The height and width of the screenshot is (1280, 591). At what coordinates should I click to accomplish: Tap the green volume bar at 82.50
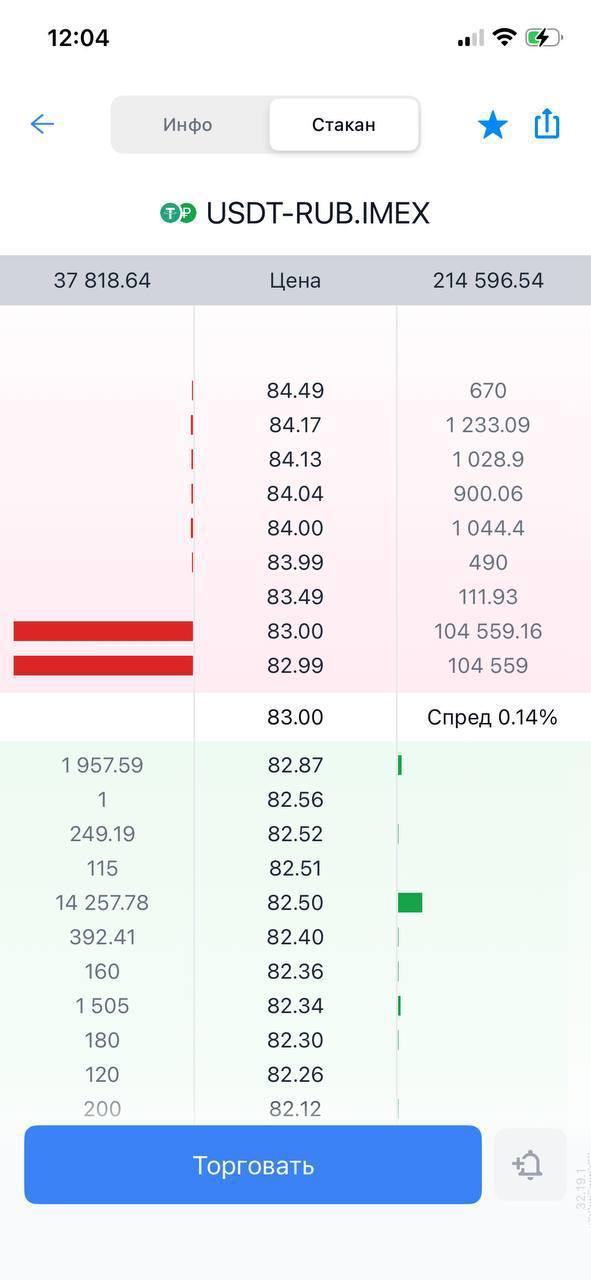point(410,903)
